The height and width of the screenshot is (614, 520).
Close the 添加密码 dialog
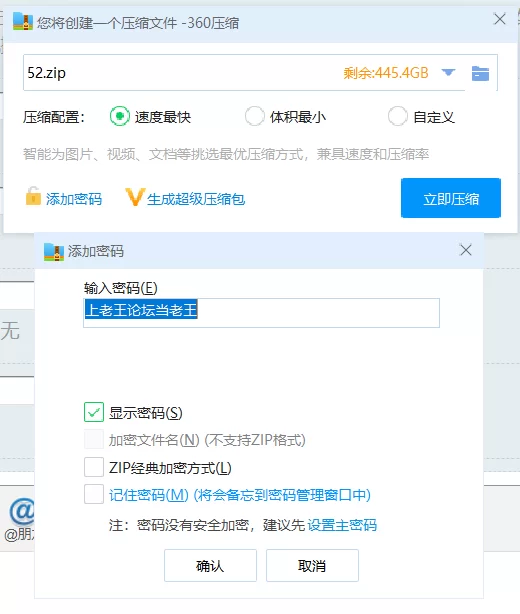pyautogui.click(x=466, y=250)
